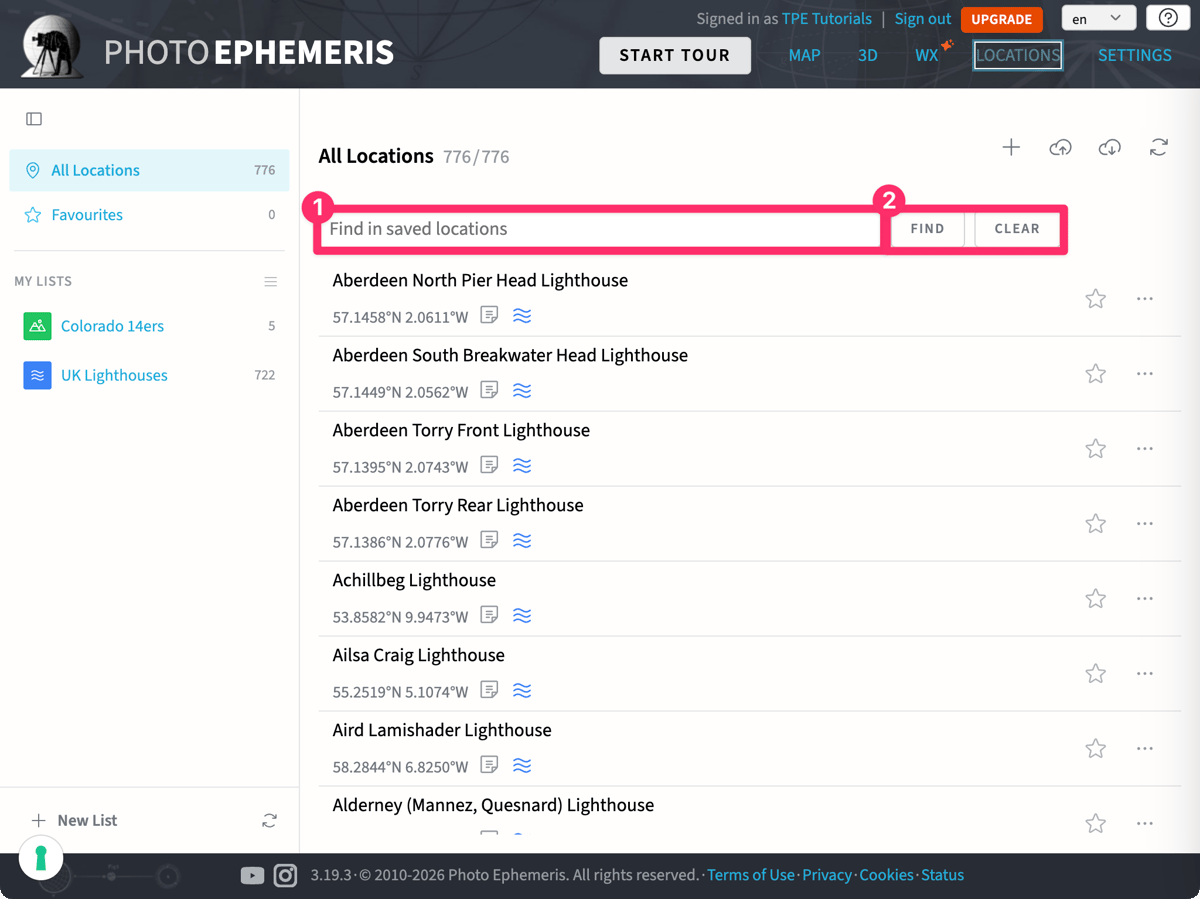Select All Locations in sidebar
The image size is (1200, 899).
pos(149,170)
